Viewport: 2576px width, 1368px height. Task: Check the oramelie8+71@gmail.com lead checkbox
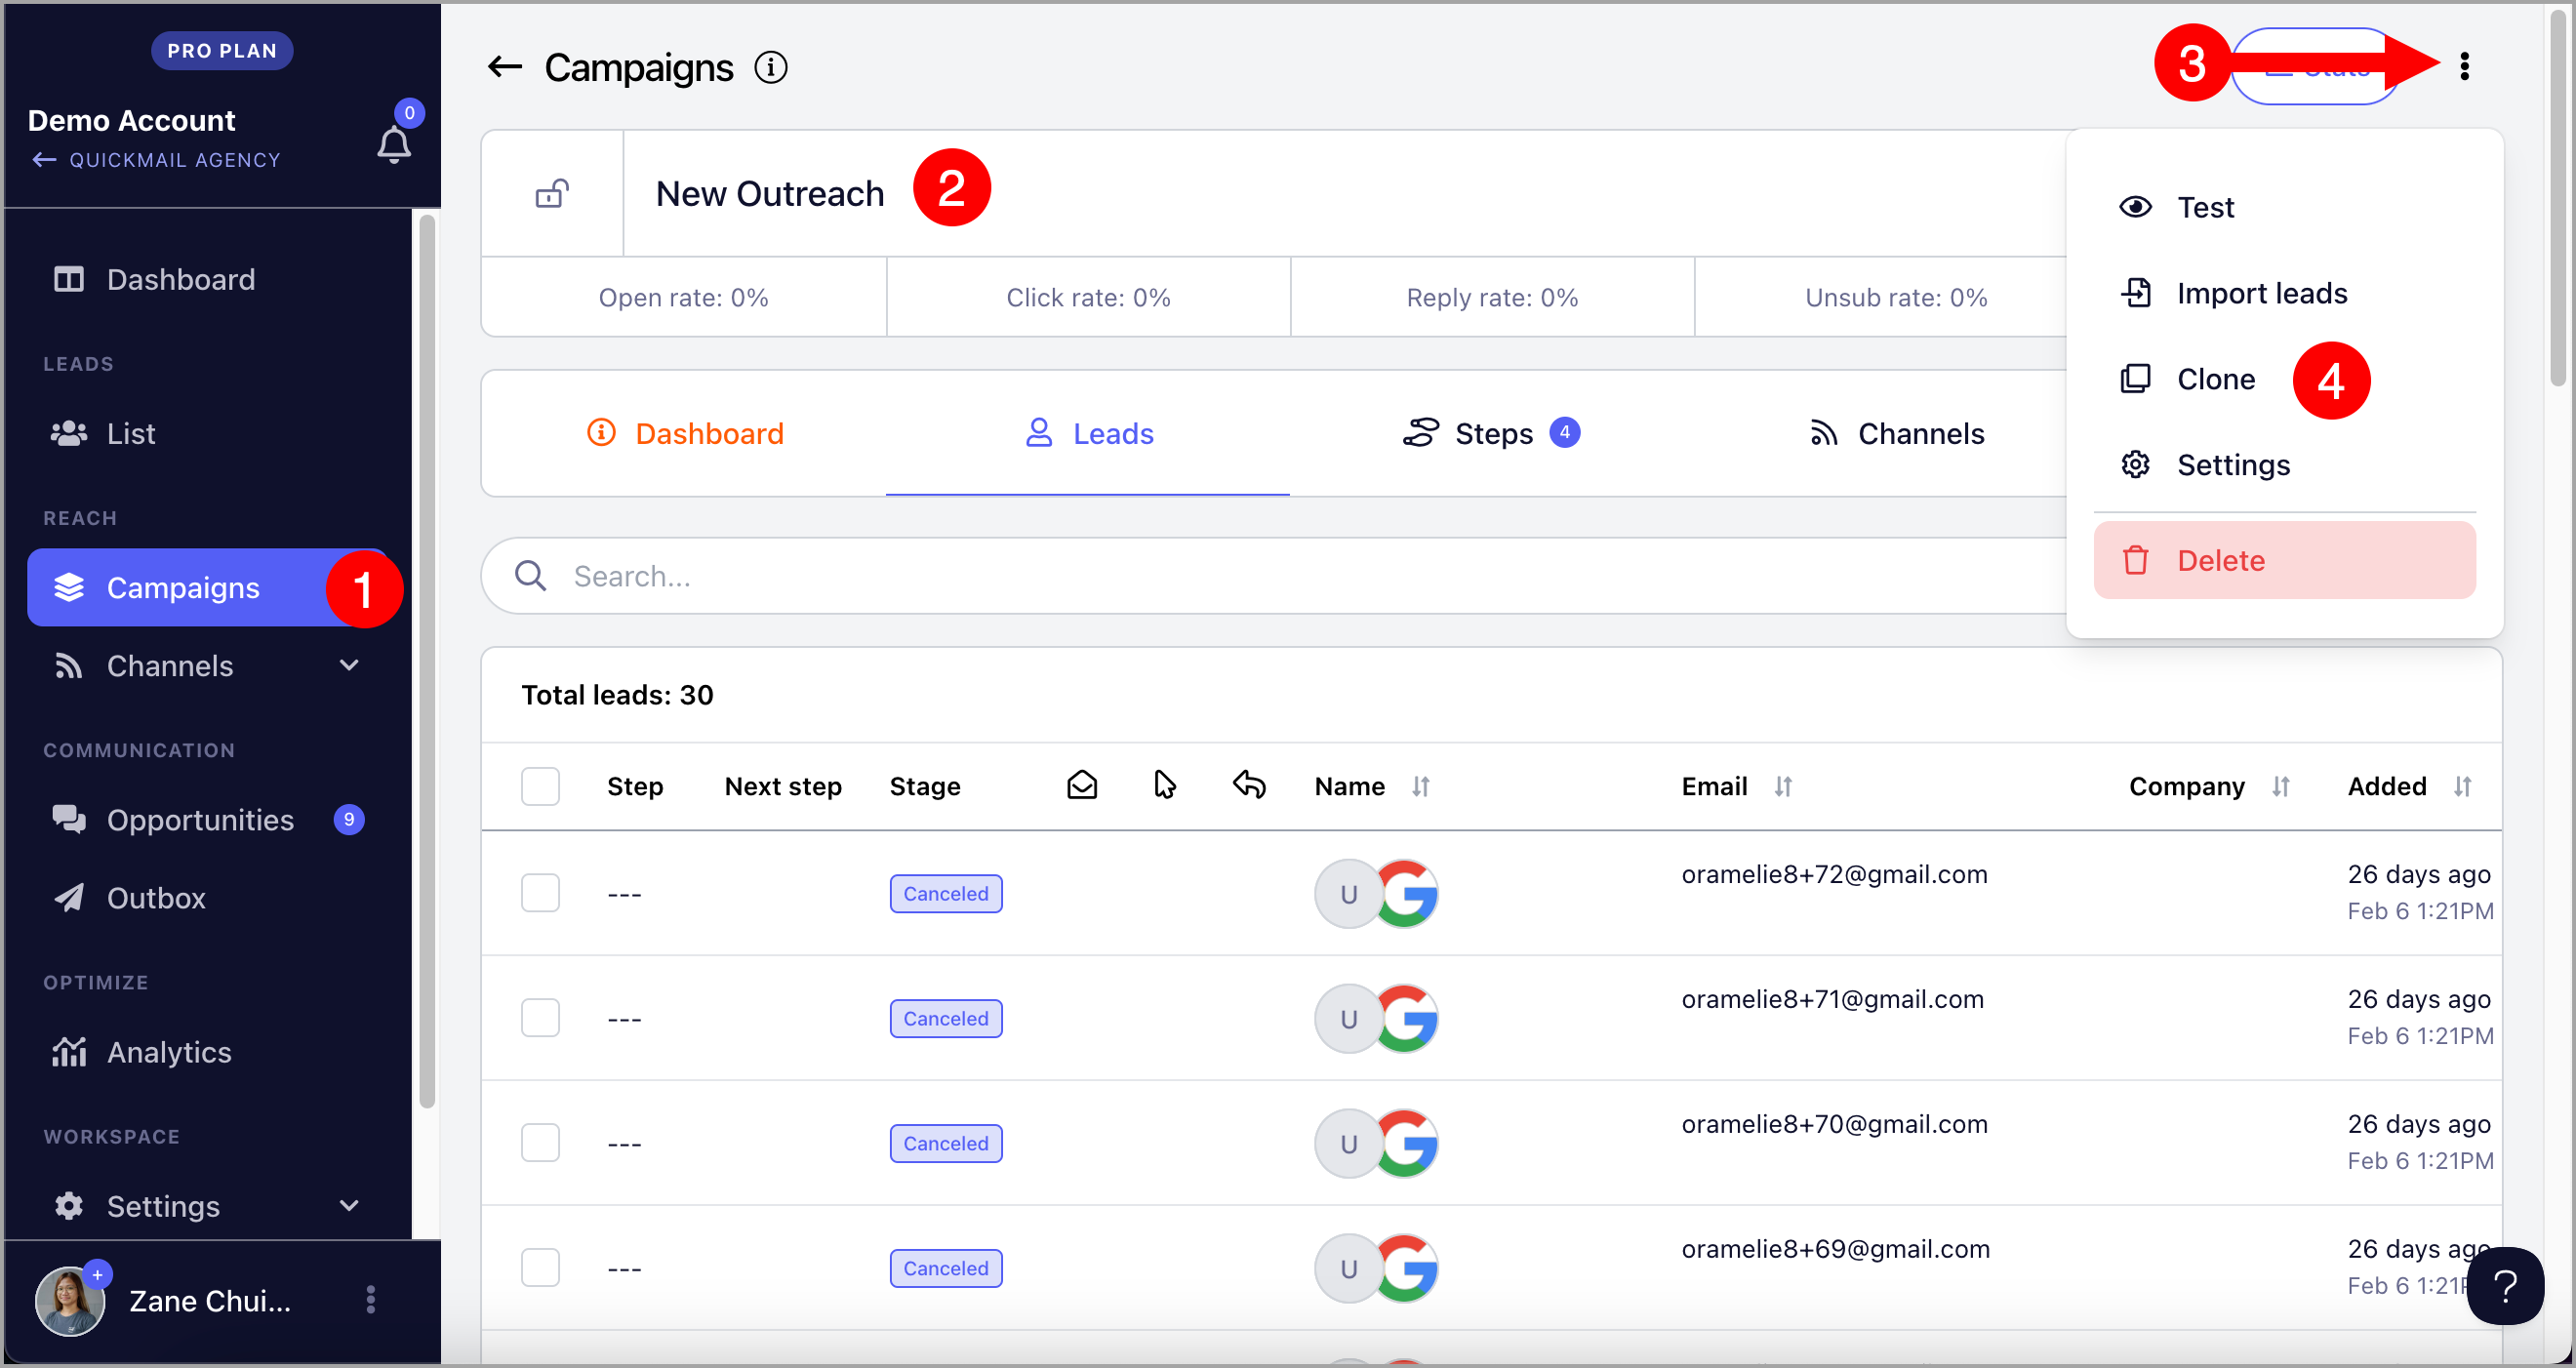point(540,1018)
